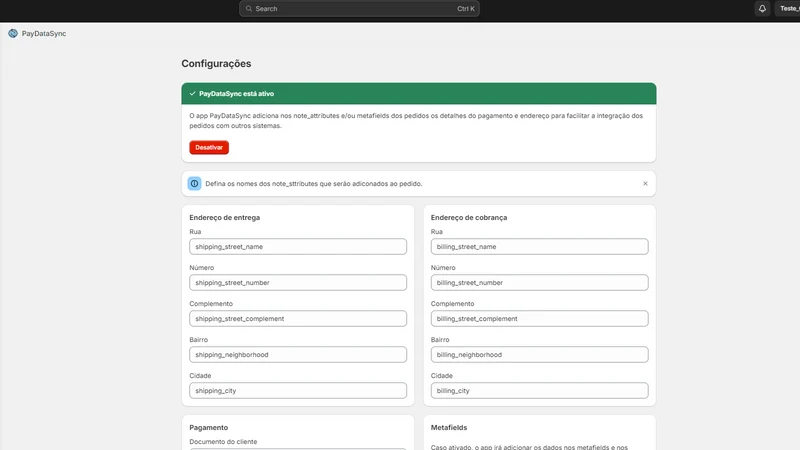
Task: Click the Desativar button
Action: [209, 147]
